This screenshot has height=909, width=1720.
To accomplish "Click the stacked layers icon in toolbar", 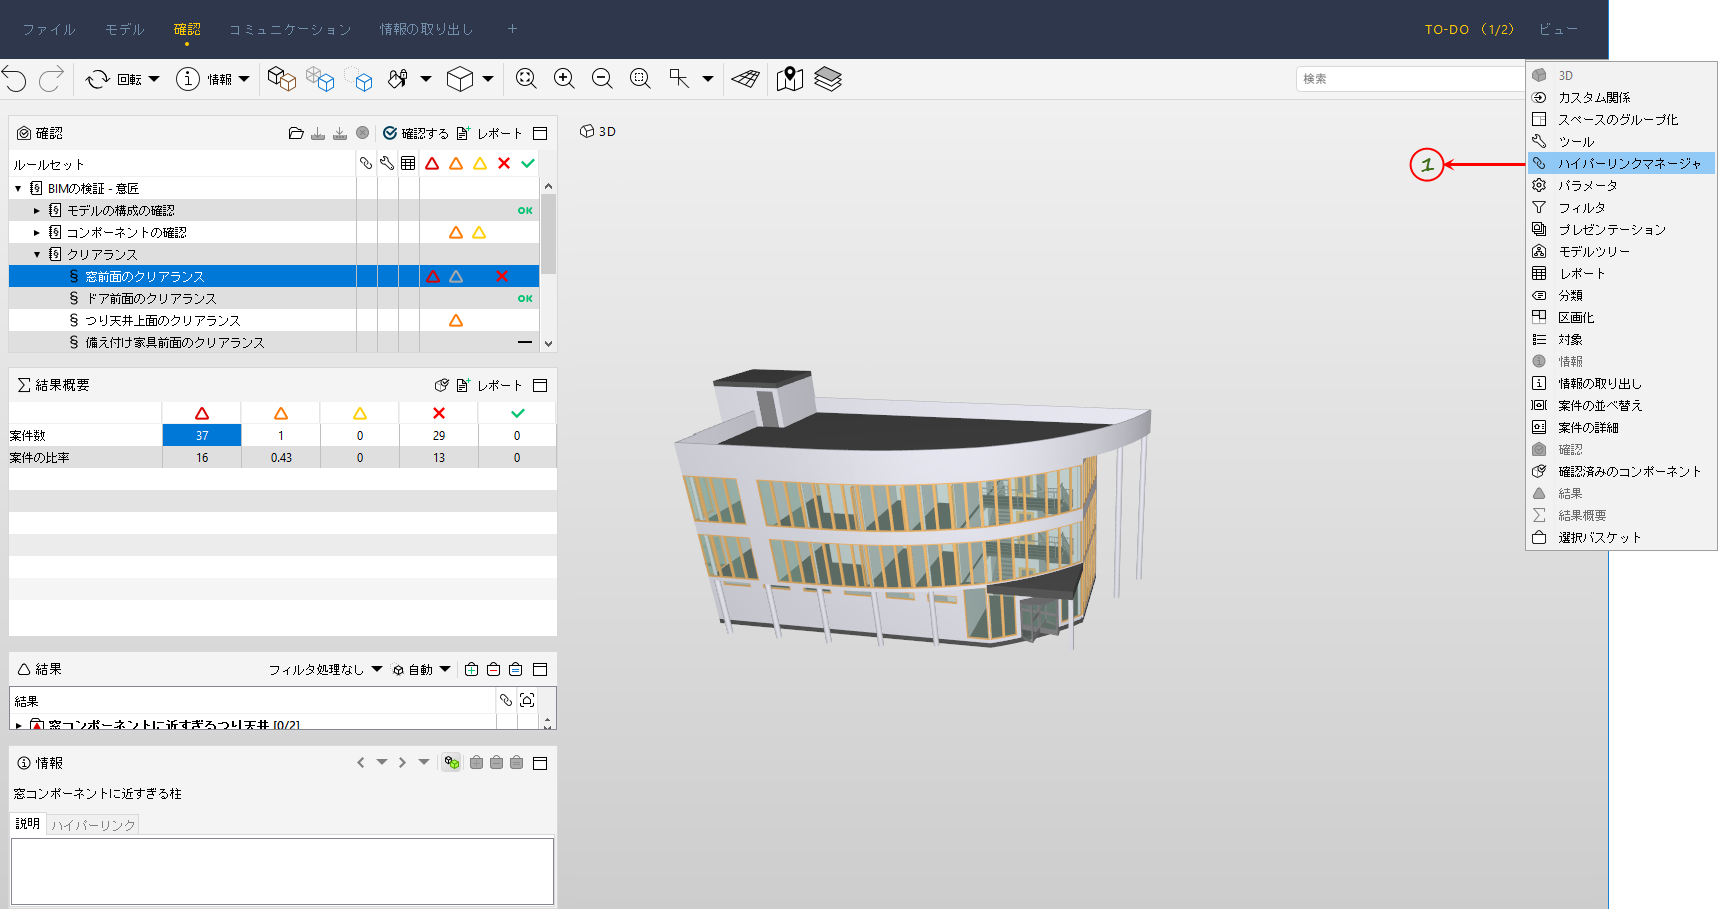I will click(x=828, y=79).
